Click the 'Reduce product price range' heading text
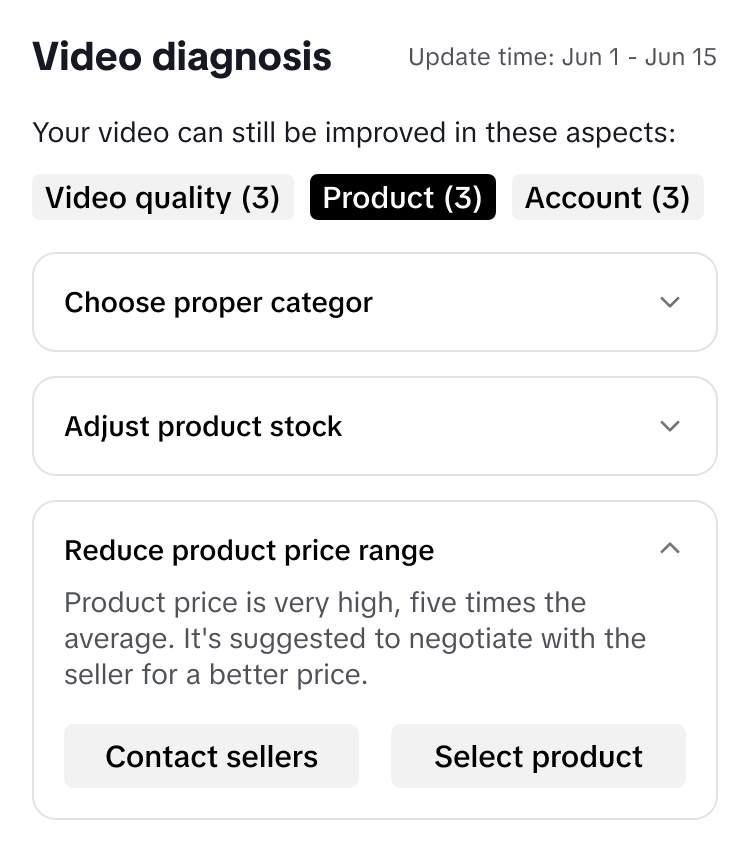The image size is (750, 852). [x=249, y=551]
